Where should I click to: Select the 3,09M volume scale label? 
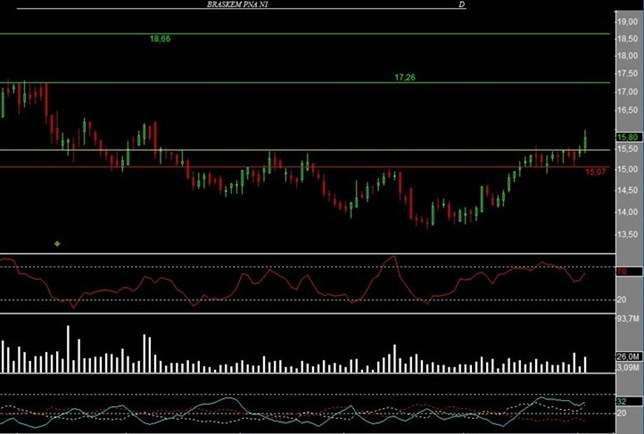pos(627,368)
